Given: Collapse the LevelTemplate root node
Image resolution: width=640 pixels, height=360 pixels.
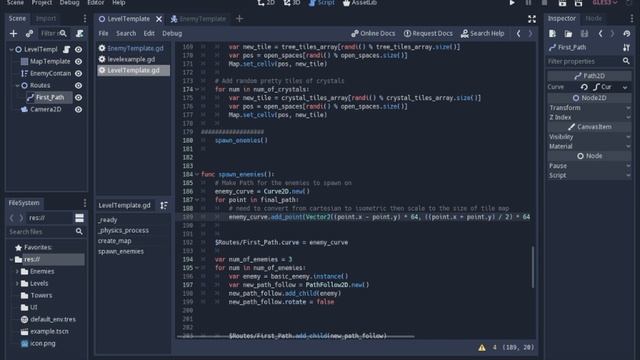Looking at the screenshot, I should pos(11,49).
